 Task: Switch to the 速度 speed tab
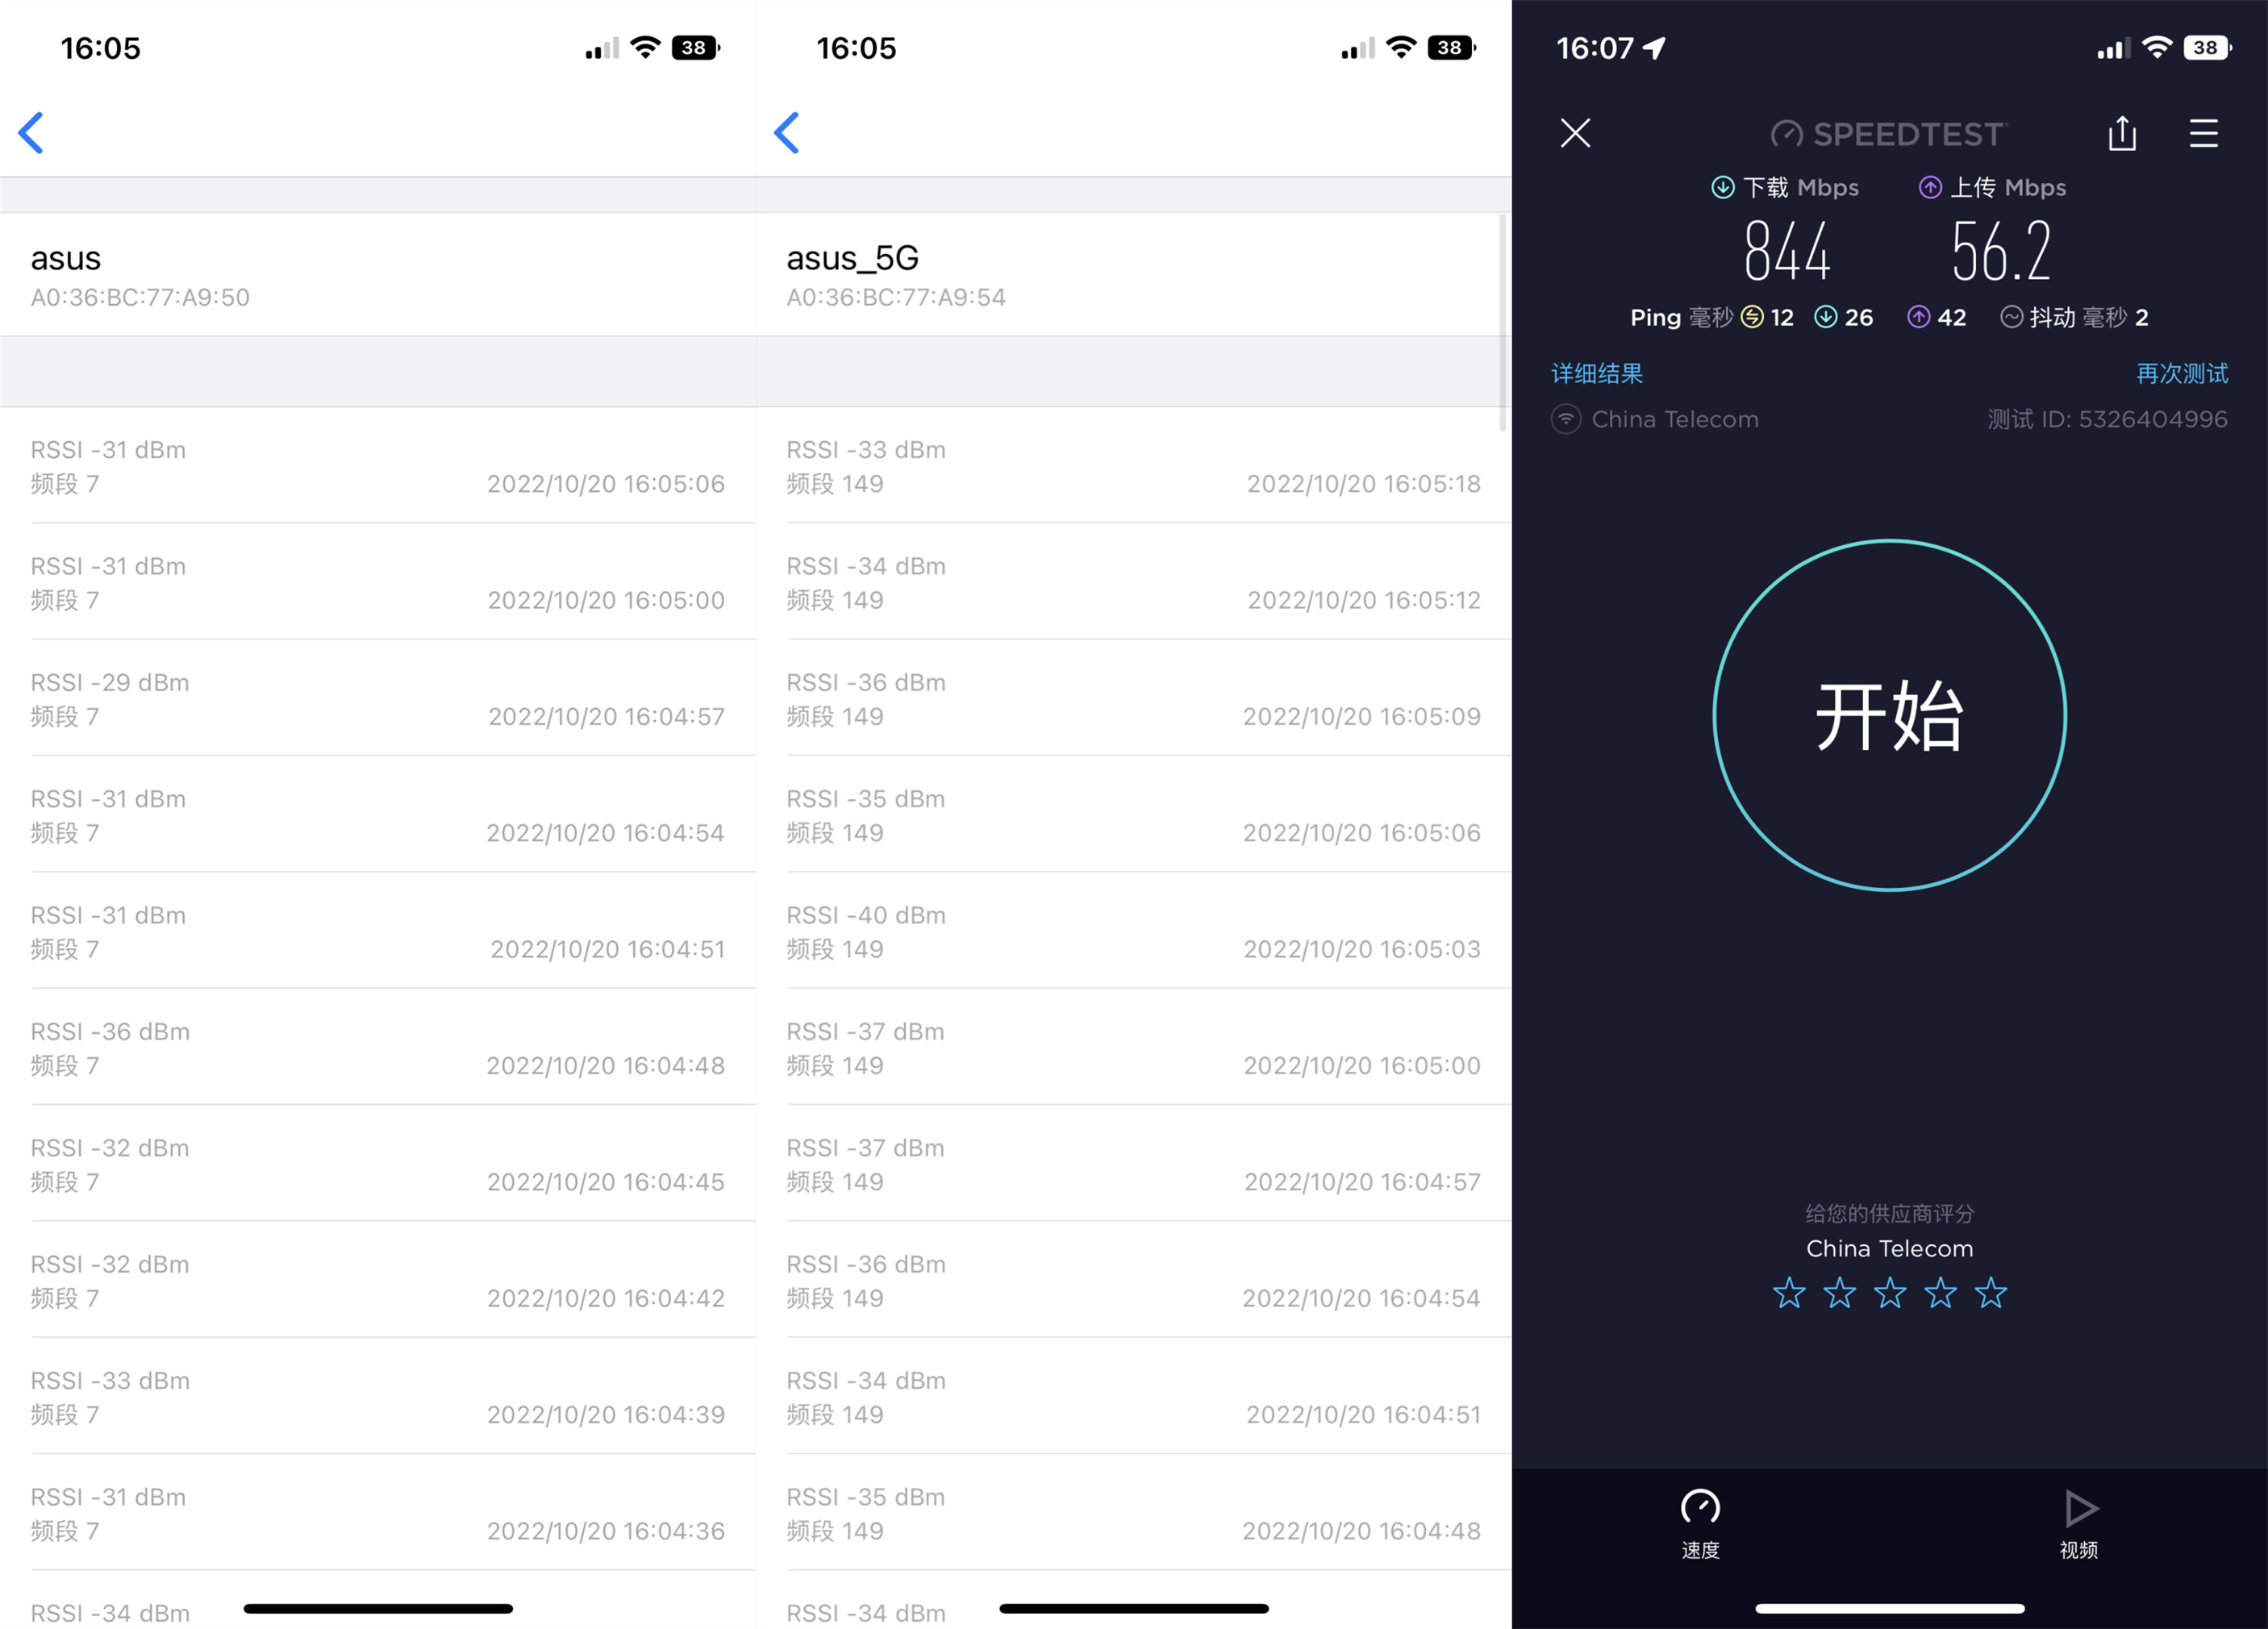[1700, 1524]
